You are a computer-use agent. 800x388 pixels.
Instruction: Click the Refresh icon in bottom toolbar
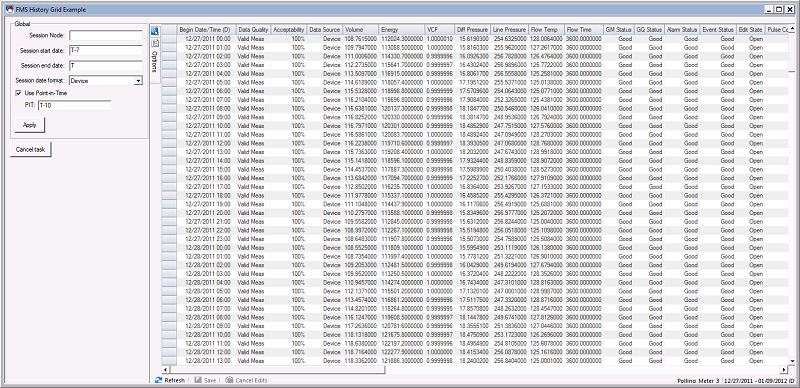point(158,380)
